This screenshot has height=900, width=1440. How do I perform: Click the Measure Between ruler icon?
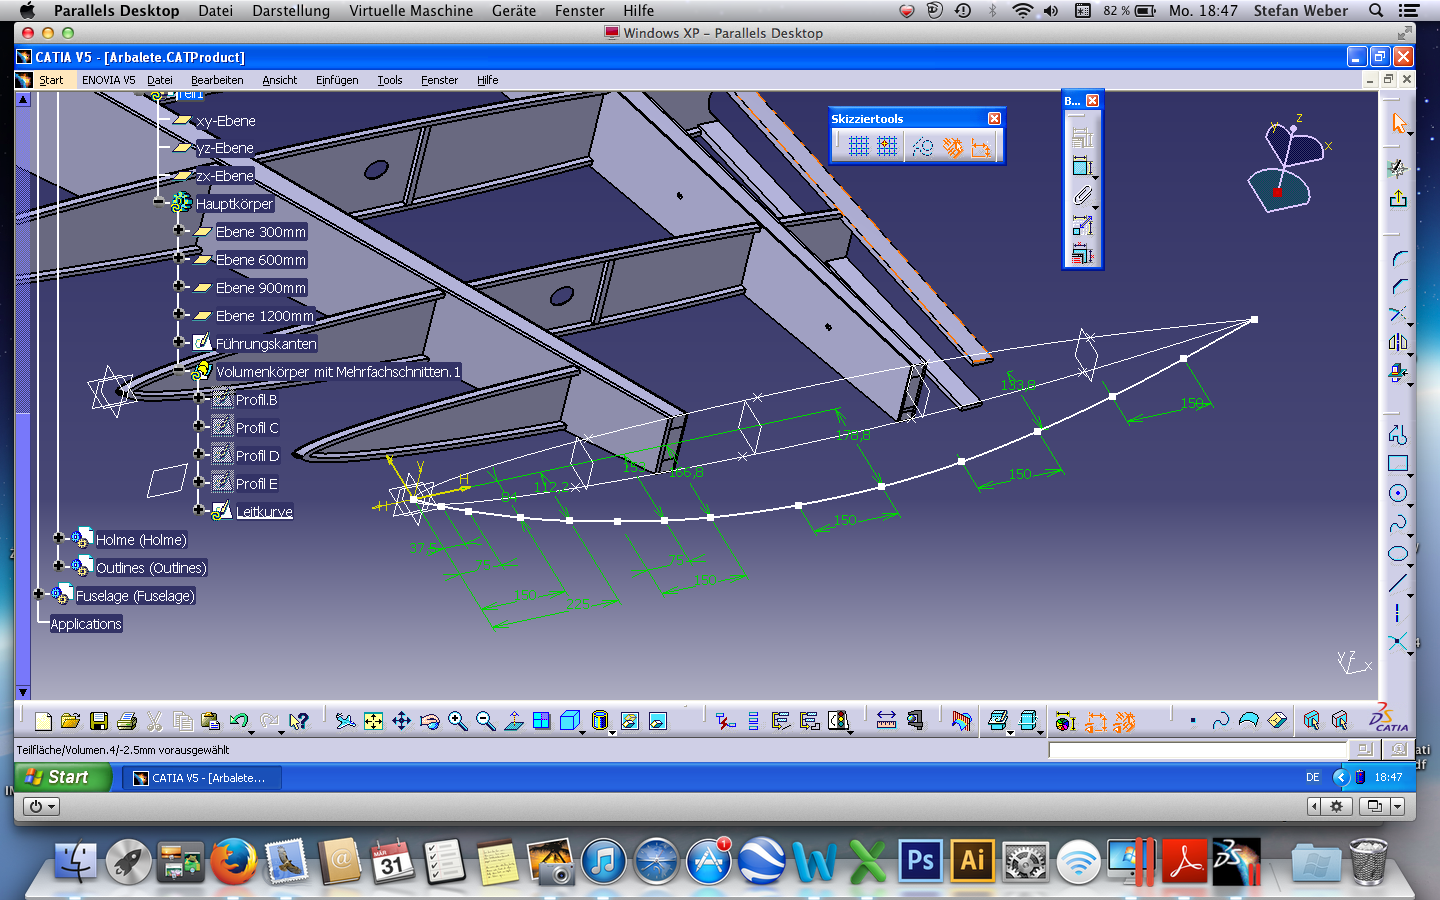886,721
